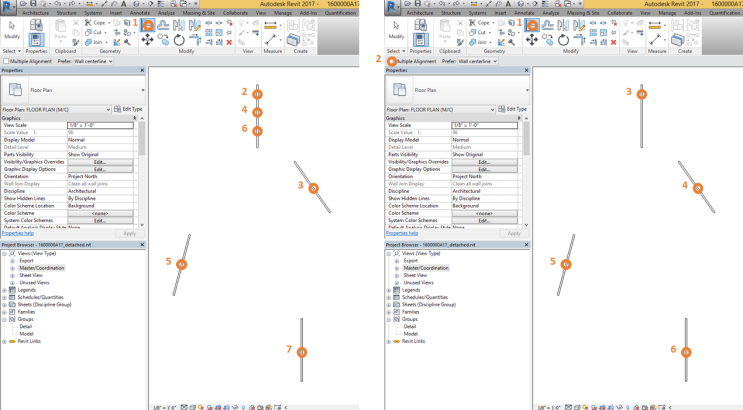Open Revit application menu in left window

click(x=8, y=7)
